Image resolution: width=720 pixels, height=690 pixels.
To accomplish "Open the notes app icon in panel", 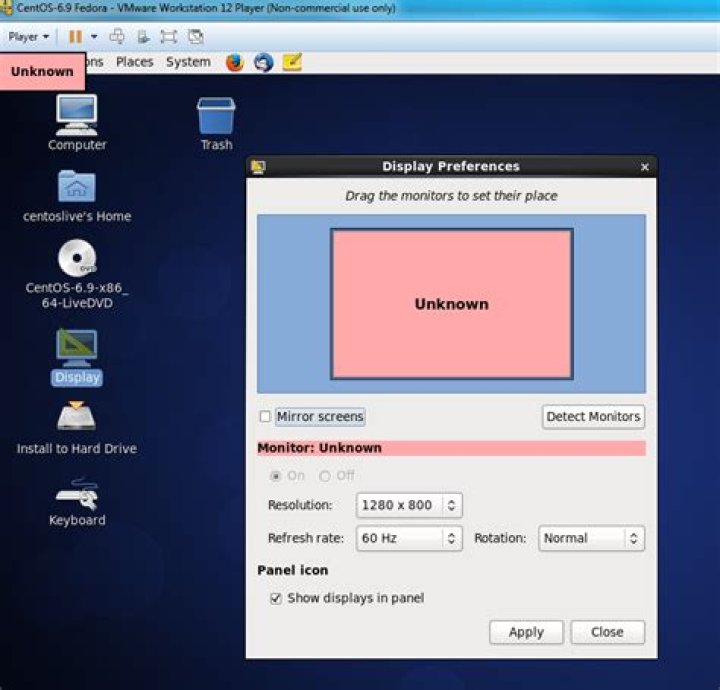I will [x=292, y=62].
